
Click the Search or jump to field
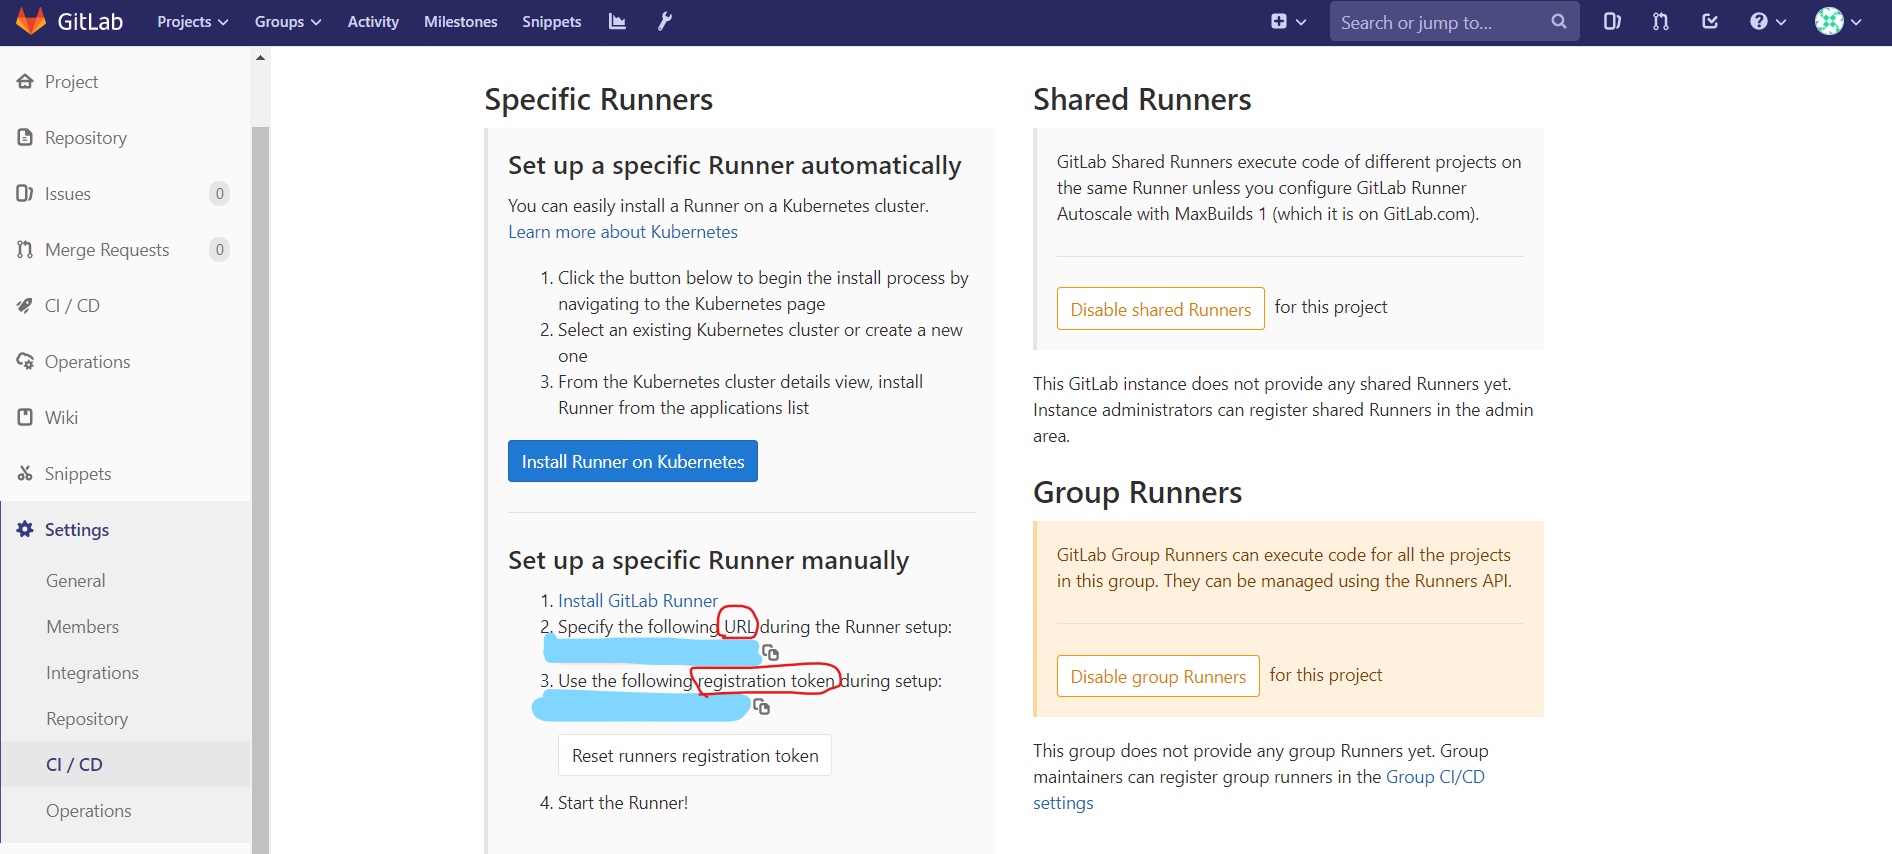[x=1455, y=21]
